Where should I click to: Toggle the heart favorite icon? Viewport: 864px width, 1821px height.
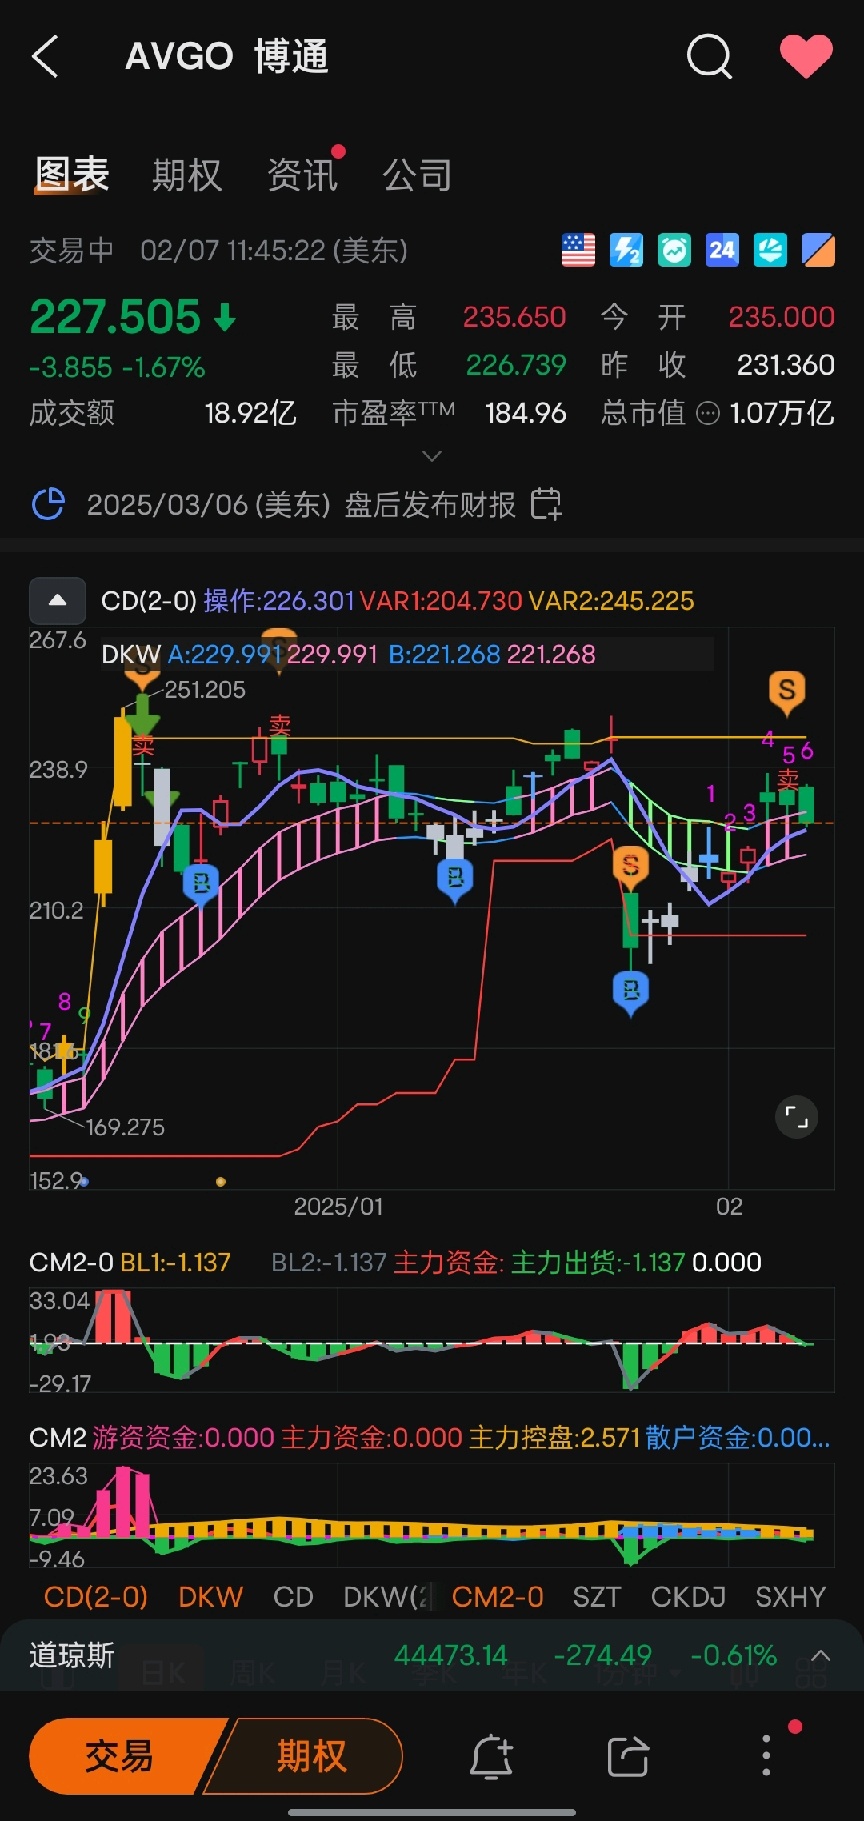pos(806,56)
